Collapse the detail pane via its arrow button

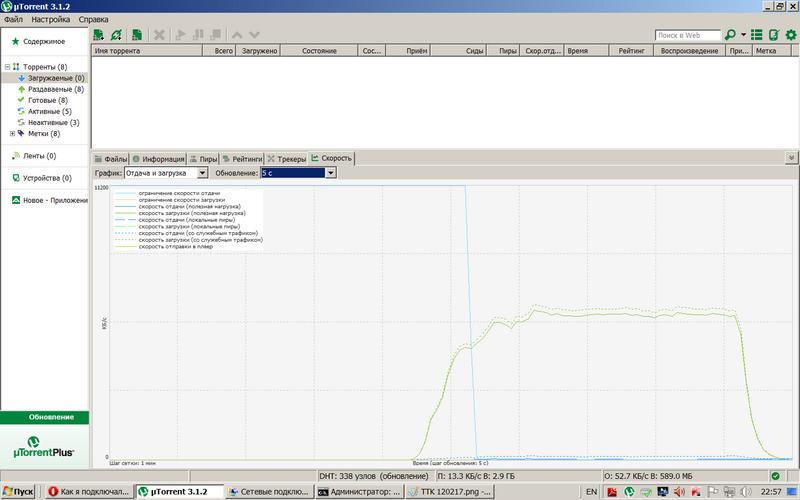tap(791, 158)
